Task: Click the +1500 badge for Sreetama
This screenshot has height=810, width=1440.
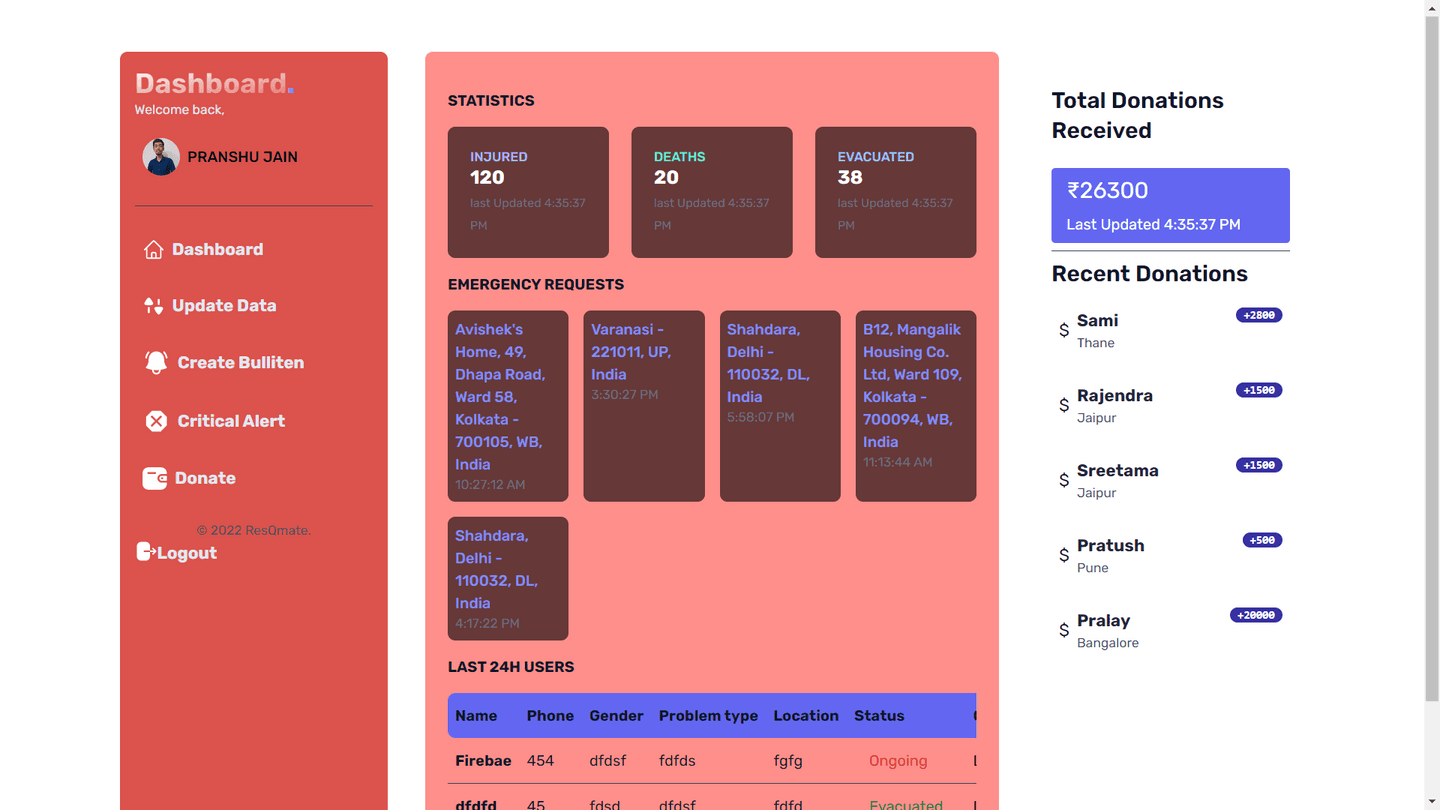Action: coord(1259,465)
